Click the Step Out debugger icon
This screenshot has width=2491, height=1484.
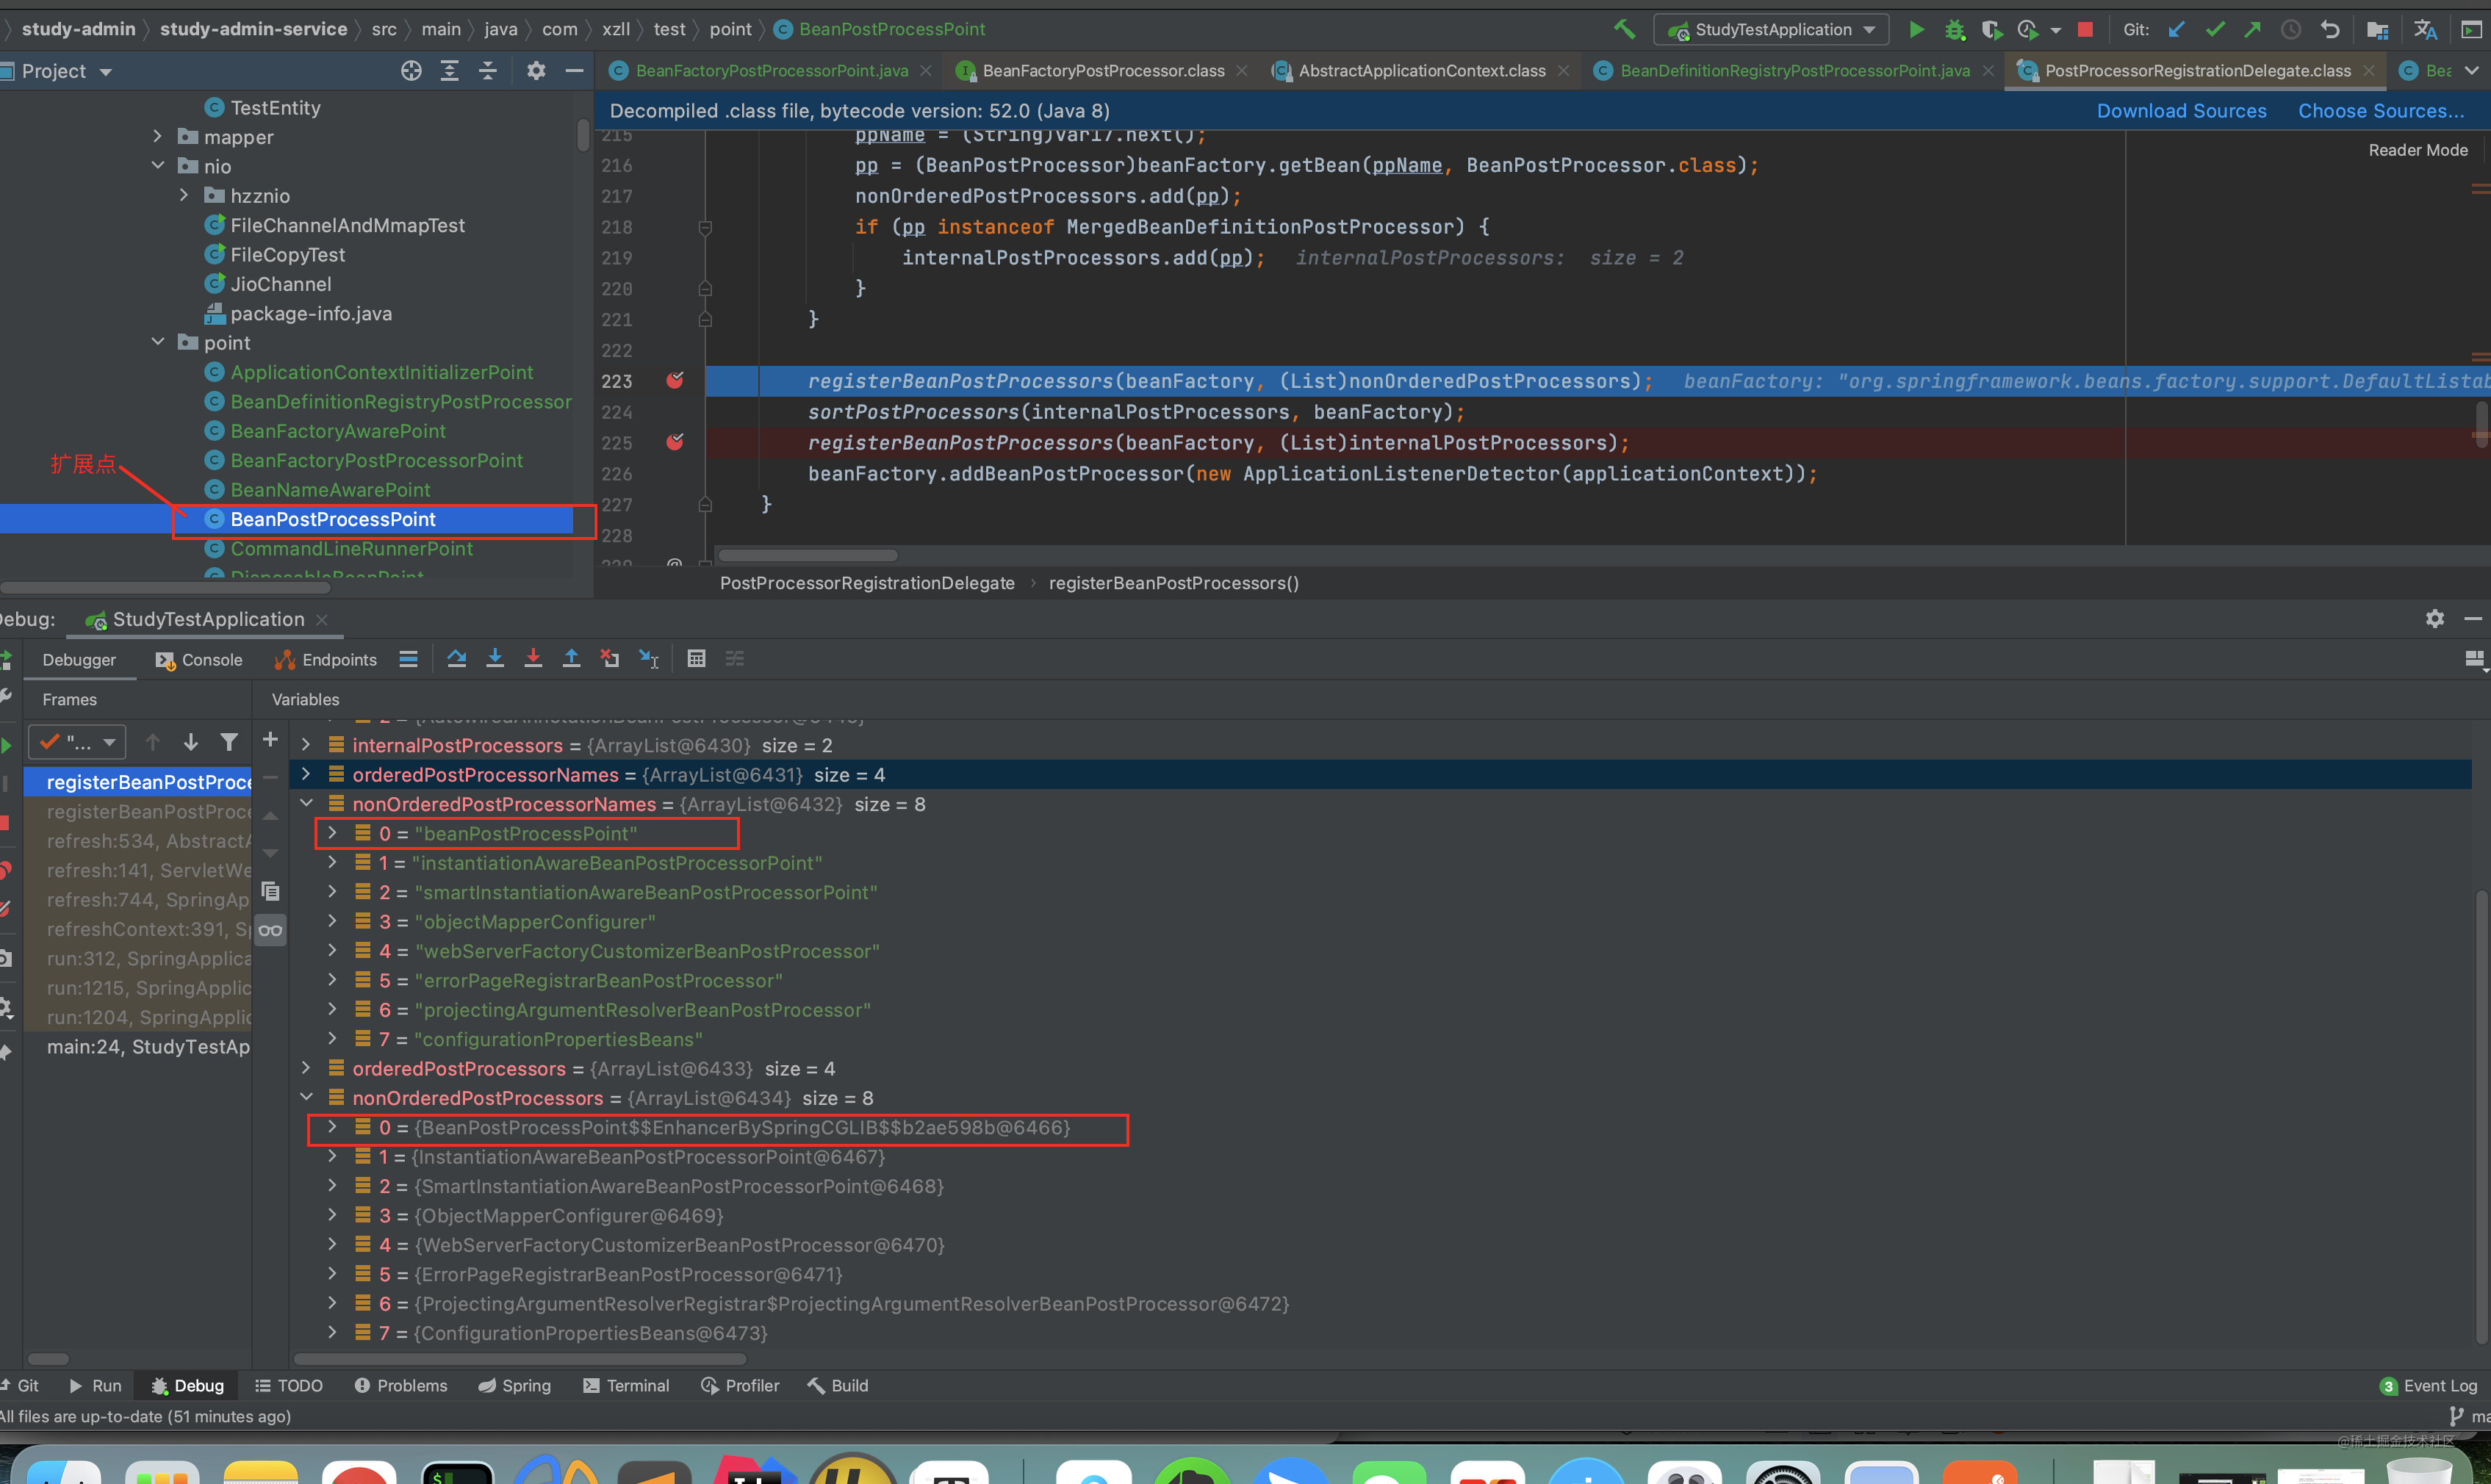571,658
